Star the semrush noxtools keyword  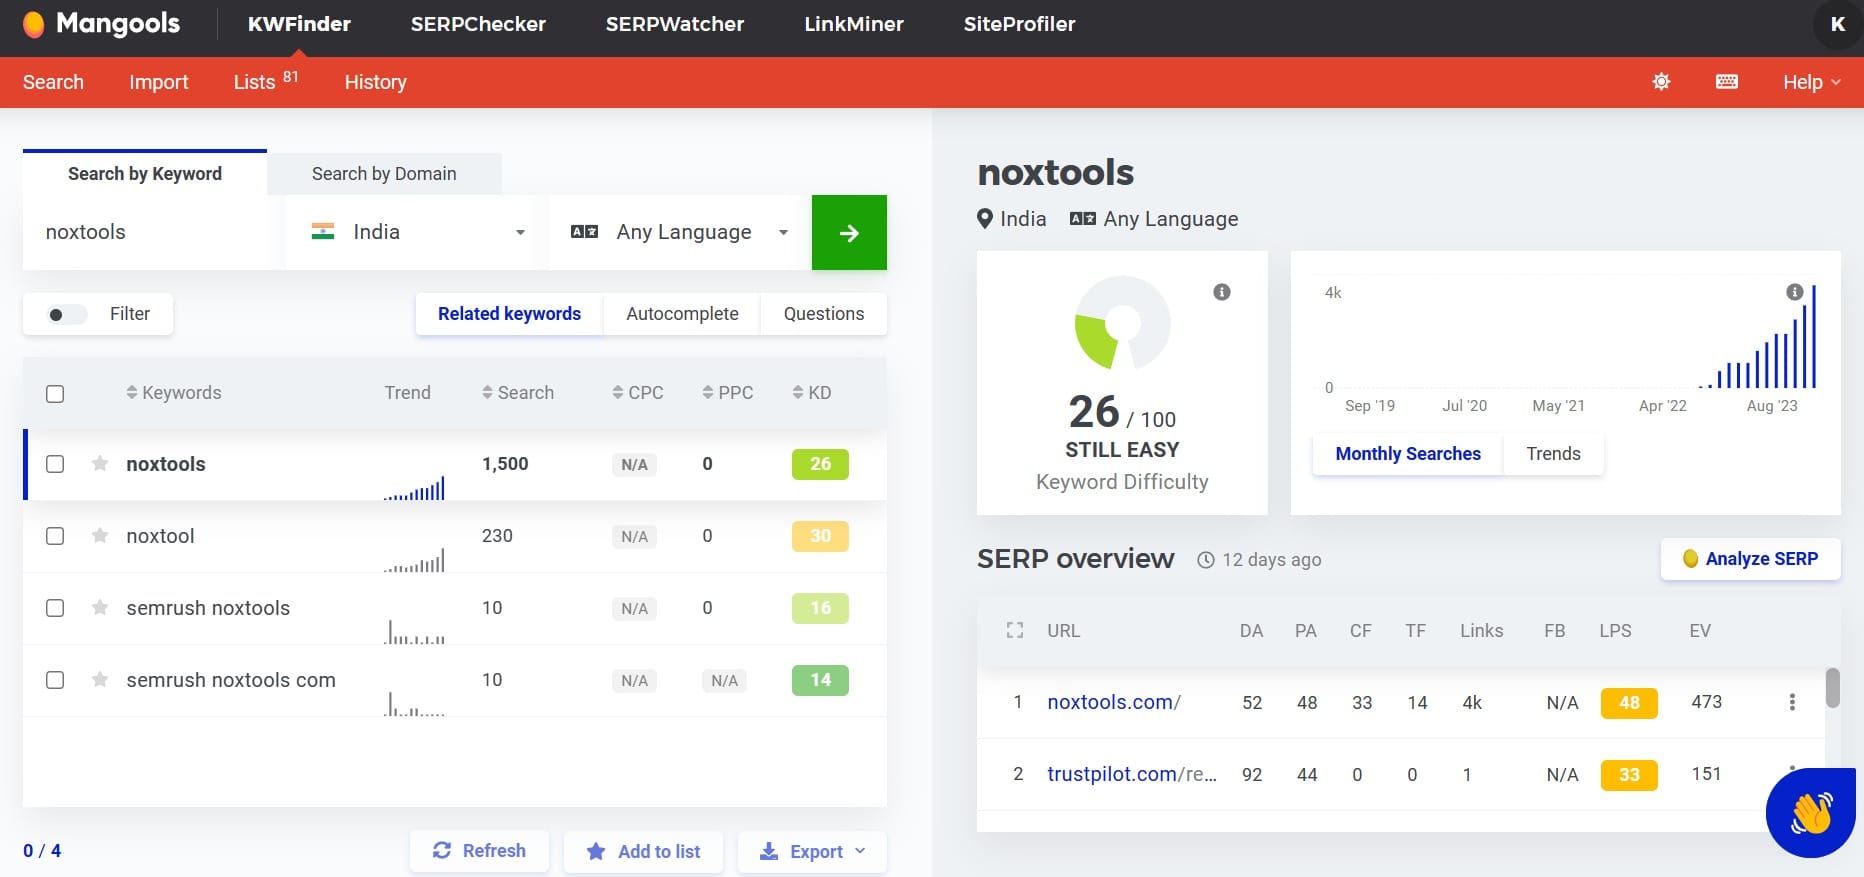pyautogui.click(x=100, y=608)
